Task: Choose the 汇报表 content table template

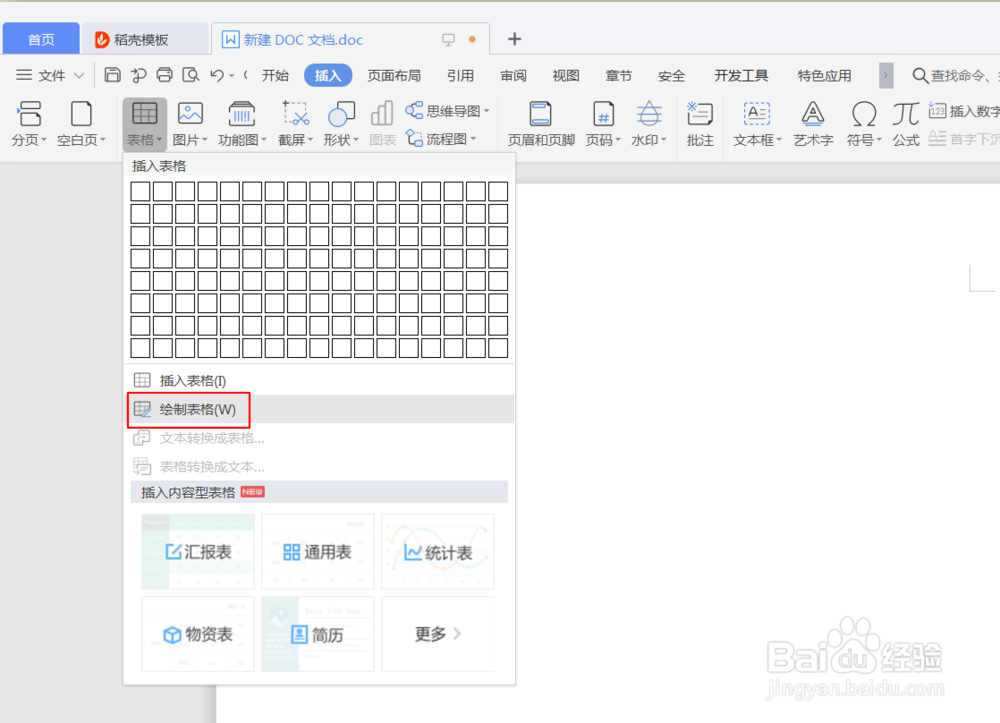Action: coord(197,551)
